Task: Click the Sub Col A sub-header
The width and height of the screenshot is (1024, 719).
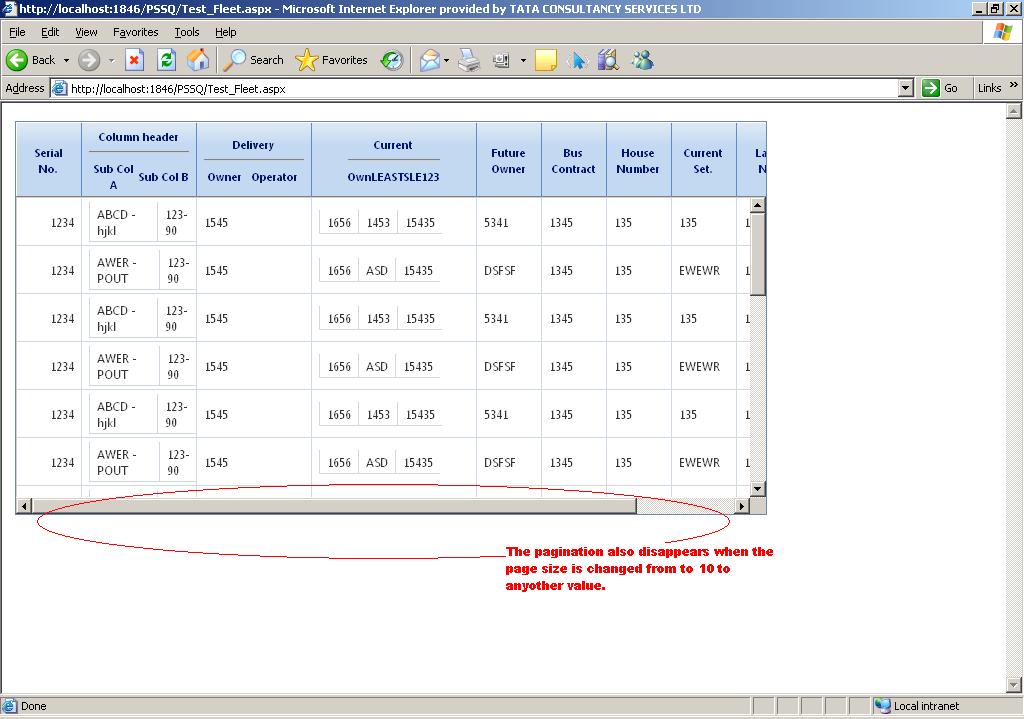Action: tap(114, 176)
